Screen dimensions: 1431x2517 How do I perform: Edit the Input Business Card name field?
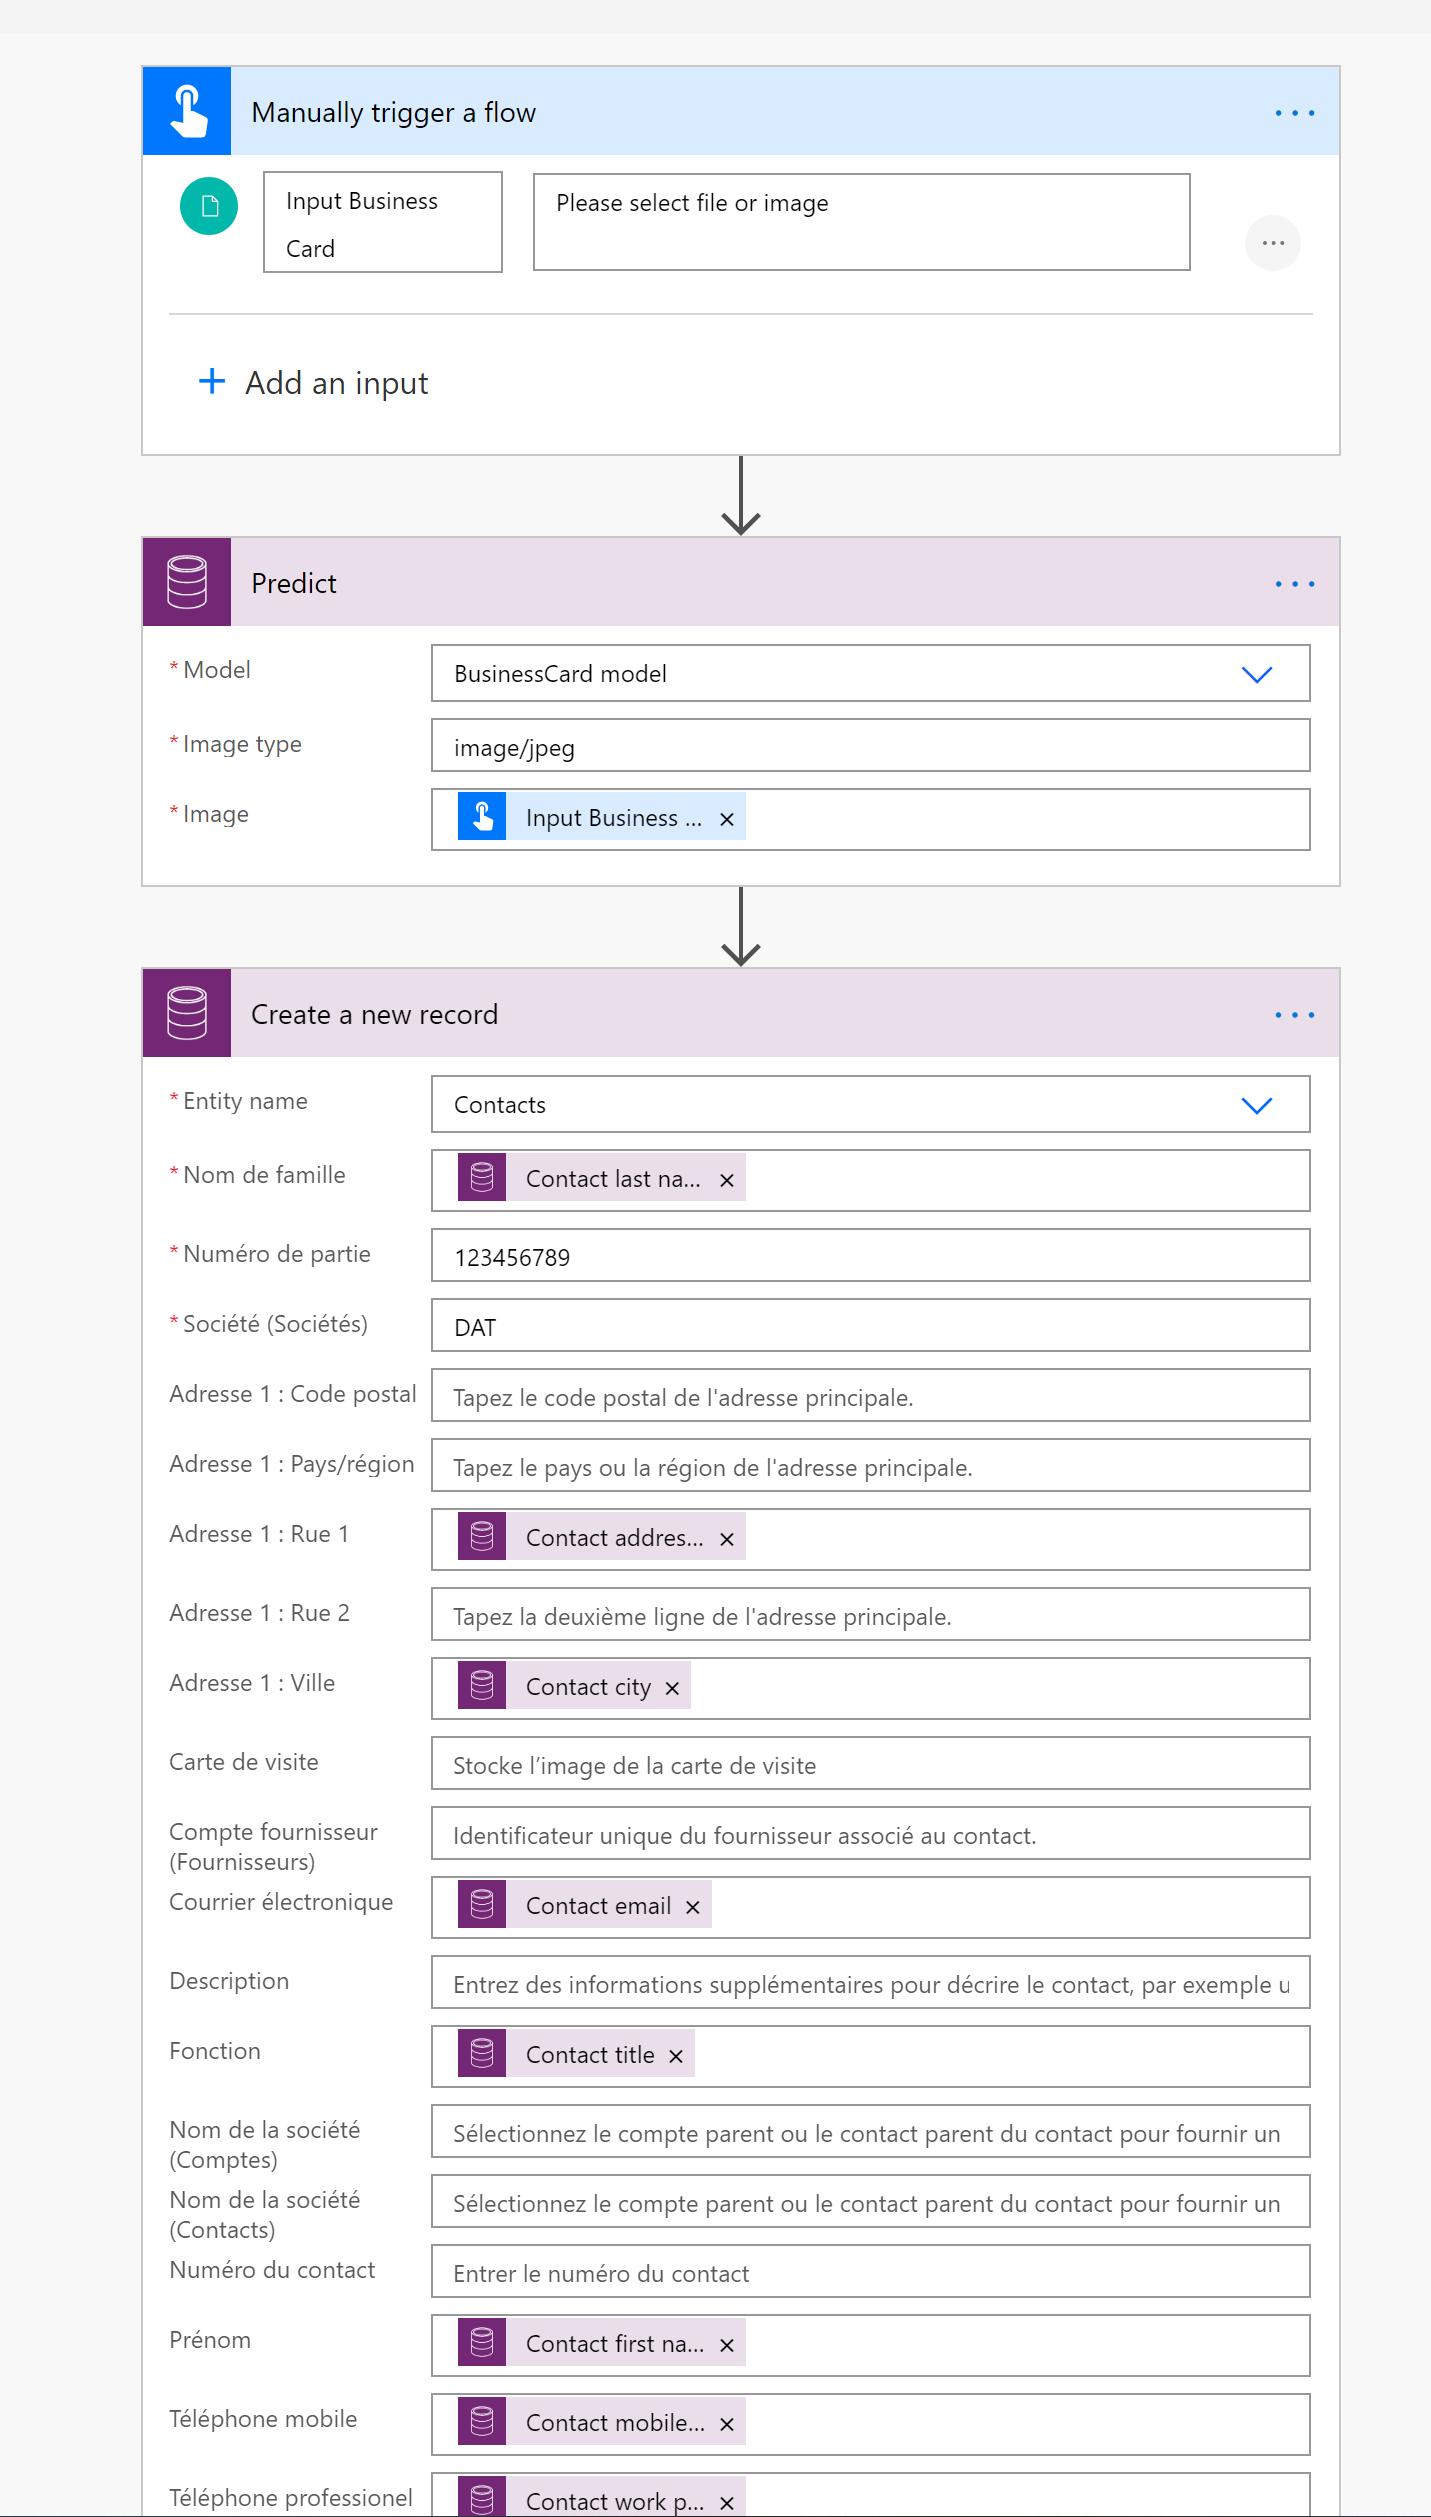[383, 222]
